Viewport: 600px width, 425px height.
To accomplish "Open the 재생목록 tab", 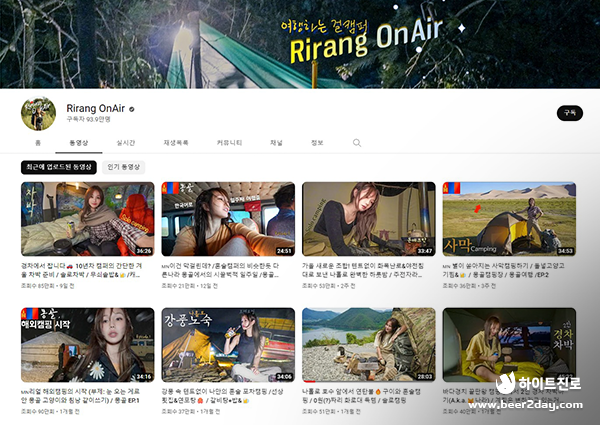I will [176, 143].
